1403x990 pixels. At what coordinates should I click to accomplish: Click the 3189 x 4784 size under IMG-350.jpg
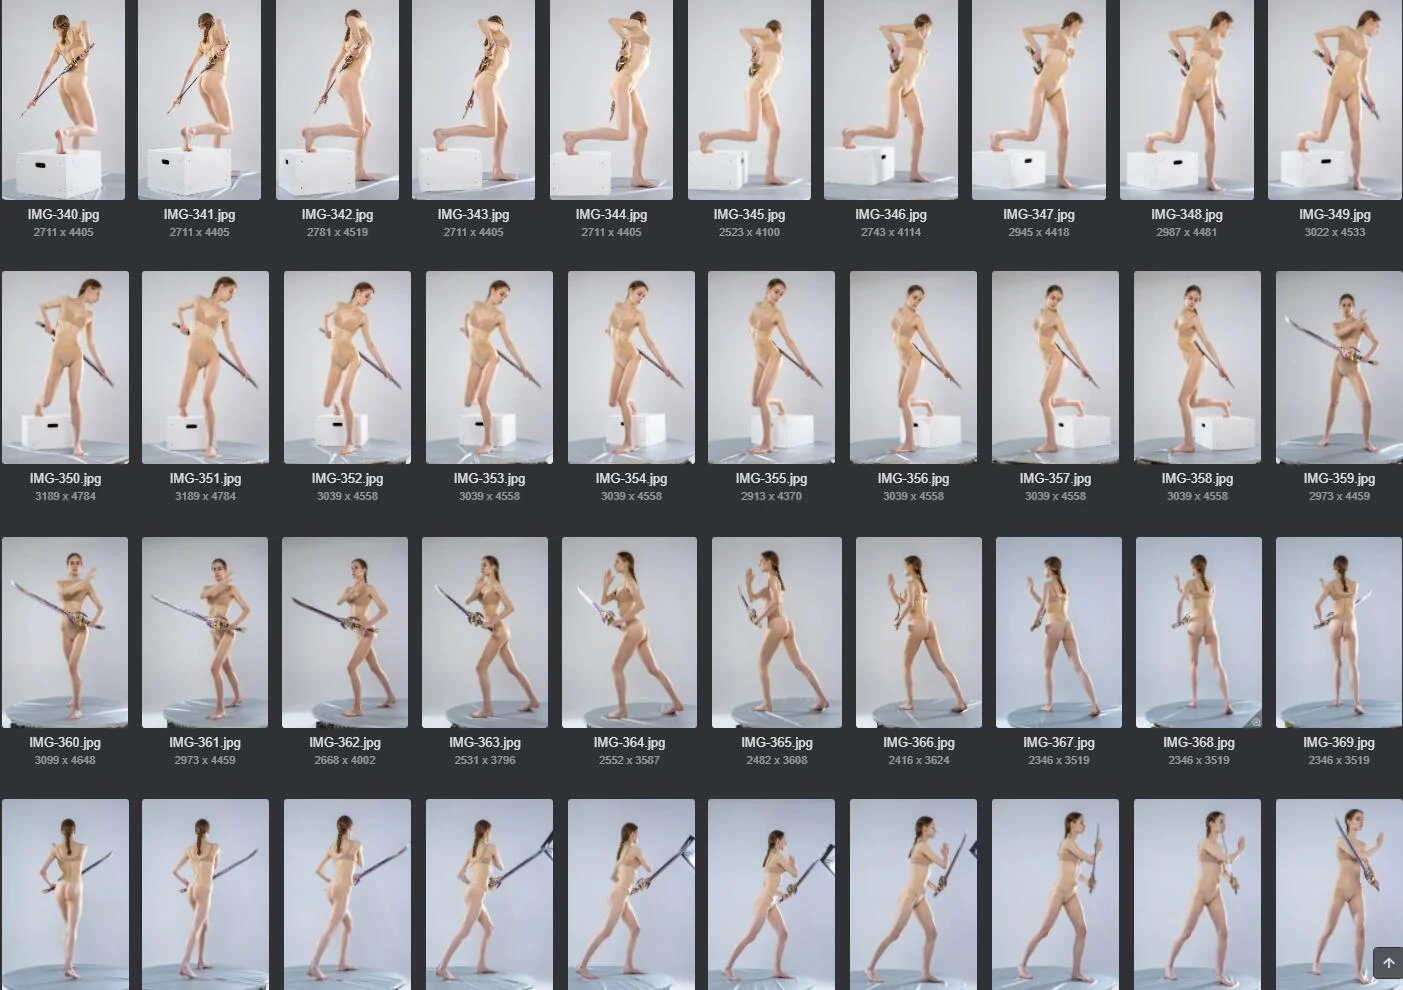click(65, 496)
